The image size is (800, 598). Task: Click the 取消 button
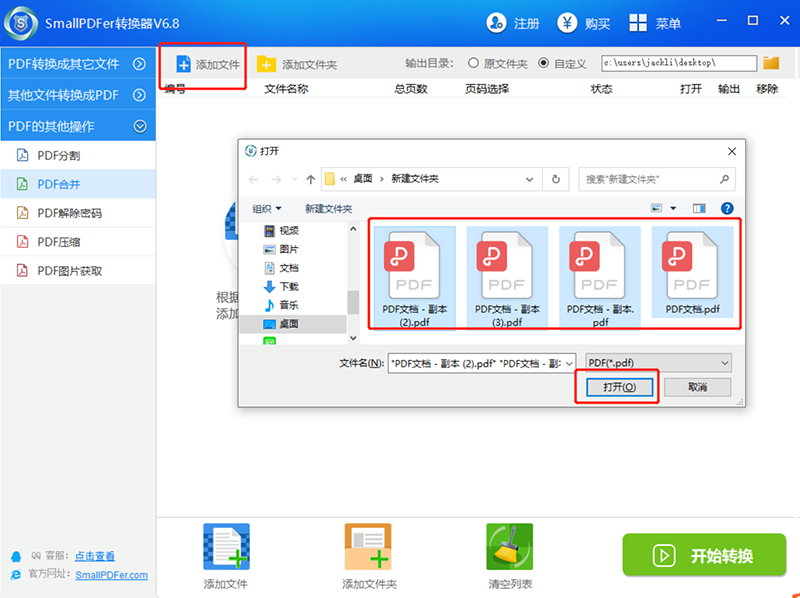pyautogui.click(x=697, y=387)
